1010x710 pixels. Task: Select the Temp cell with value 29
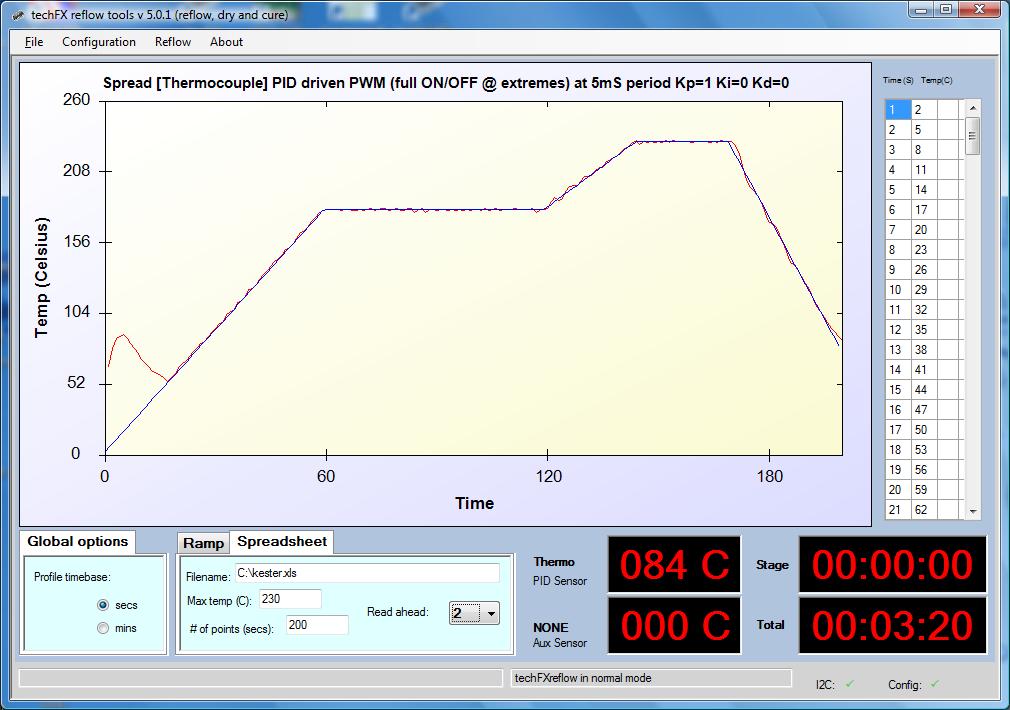(924, 289)
